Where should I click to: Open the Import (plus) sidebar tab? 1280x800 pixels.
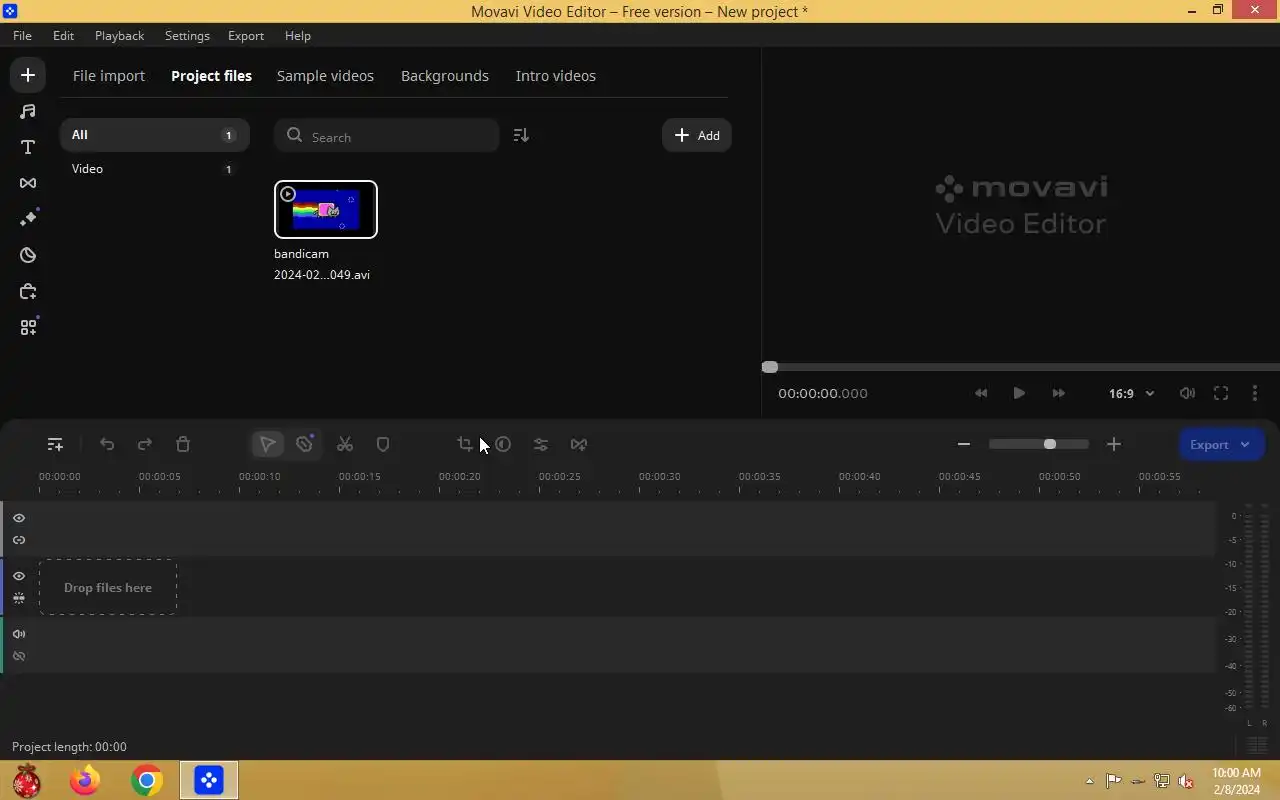point(28,75)
